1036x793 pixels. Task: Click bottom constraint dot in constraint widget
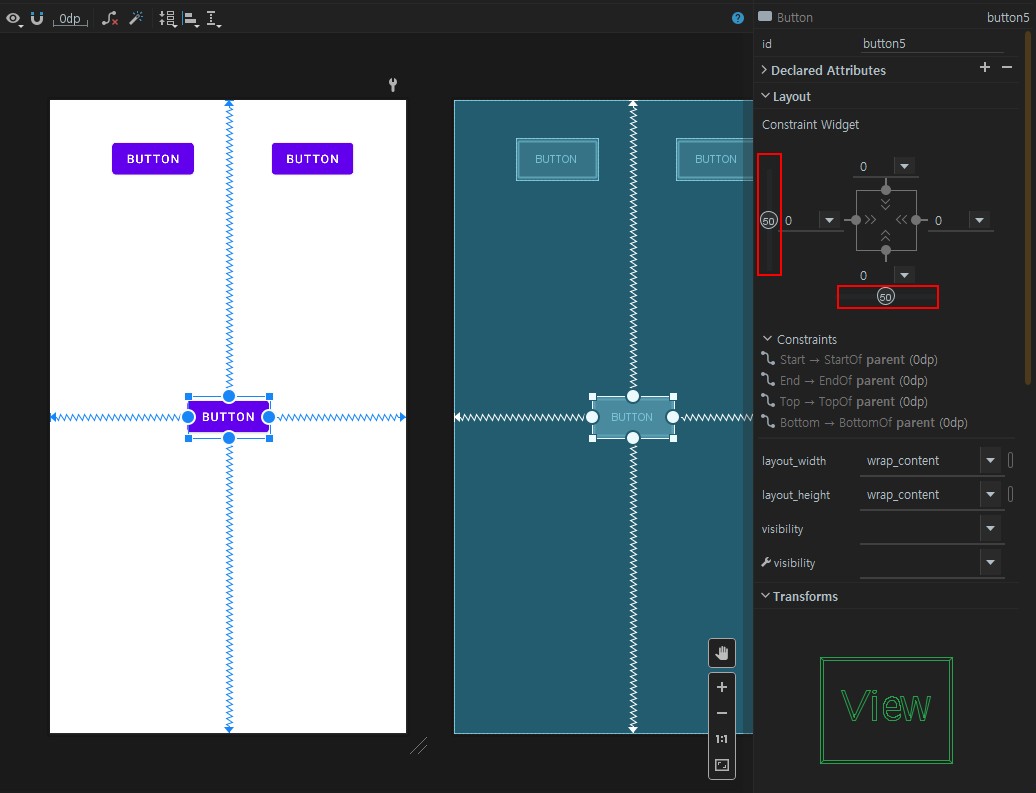[886, 250]
